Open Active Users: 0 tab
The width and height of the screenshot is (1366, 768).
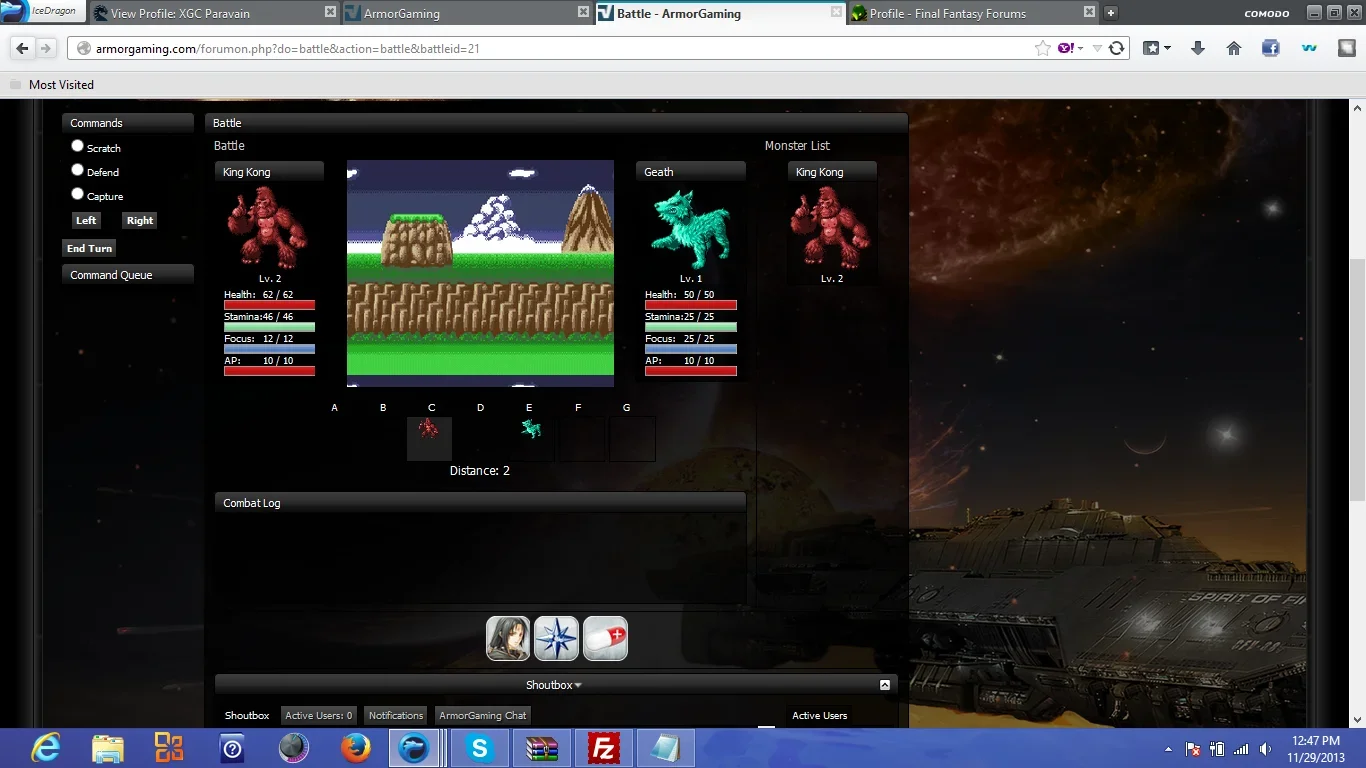318,715
